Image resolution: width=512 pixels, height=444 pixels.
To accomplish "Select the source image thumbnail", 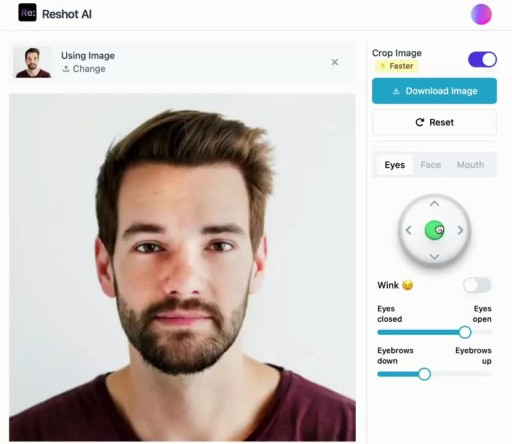I will [x=33, y=62].
